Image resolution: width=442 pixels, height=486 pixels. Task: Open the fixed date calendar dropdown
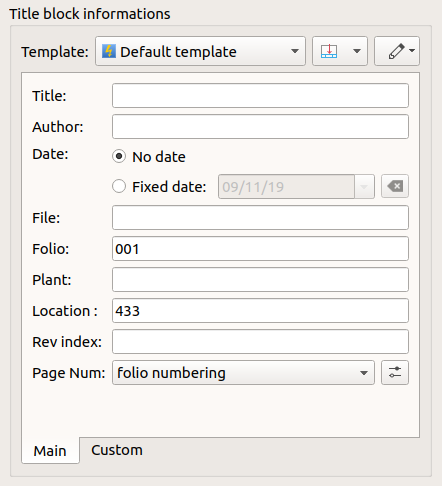pyautogui.click(x=364, y=187)
